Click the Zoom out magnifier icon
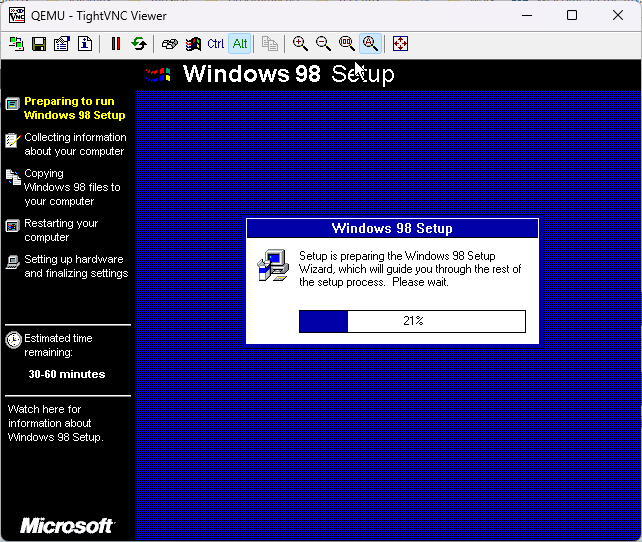Screen dimensions: 642x542 [323, 44]
